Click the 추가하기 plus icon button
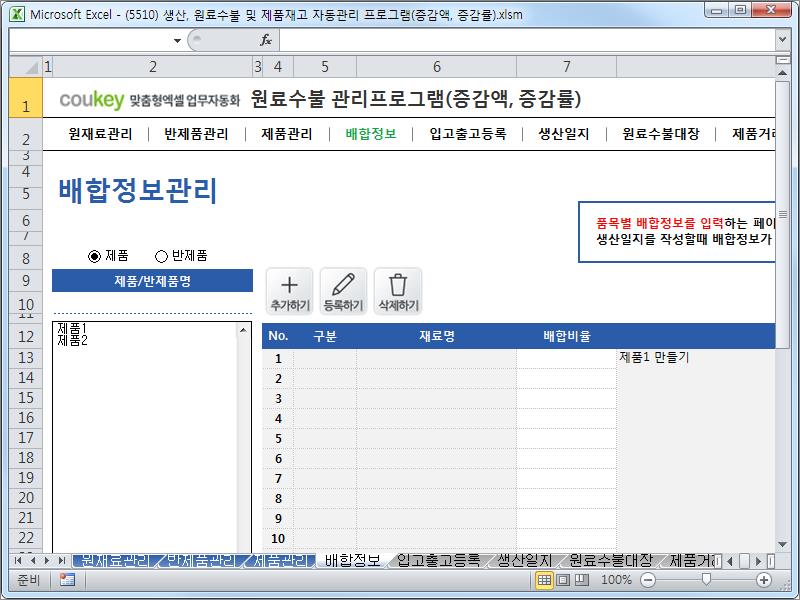The height and width of the screenshot is (600, 800). pyautogui.click(x=289, y=291)
